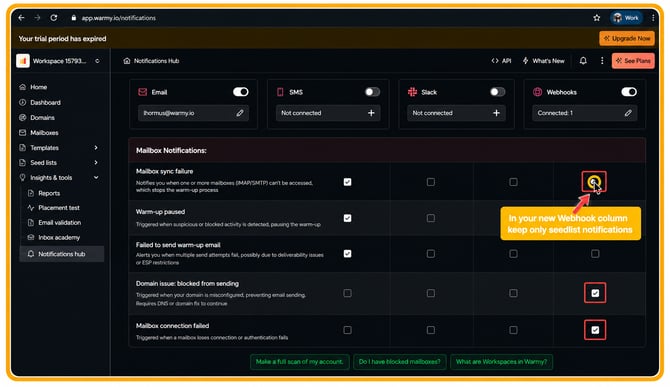The width and height of the screenshot is (670, 387).
Task: Edit the email address with the pencil icon
Action: point(240,113)
